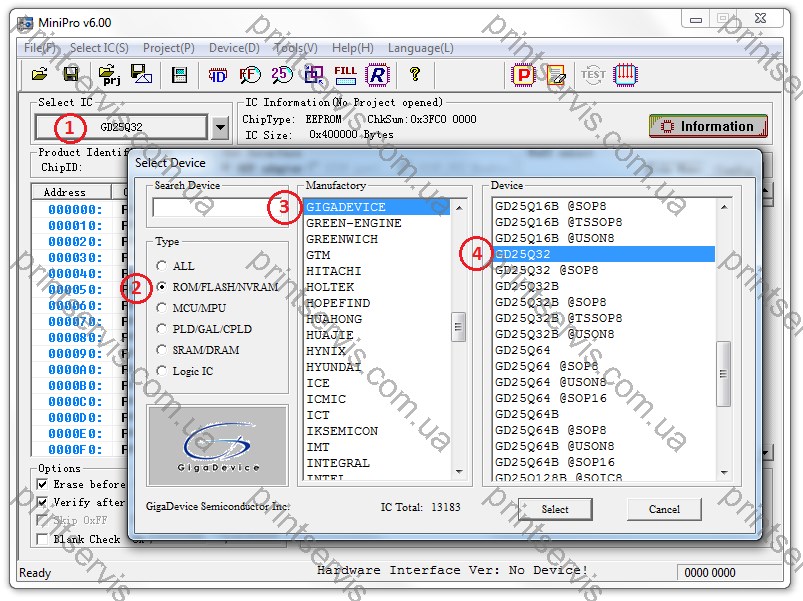Select INTEGRAL in Manufactory list
The height and width of the screenshot is (601, 803).
coord(377,463)
